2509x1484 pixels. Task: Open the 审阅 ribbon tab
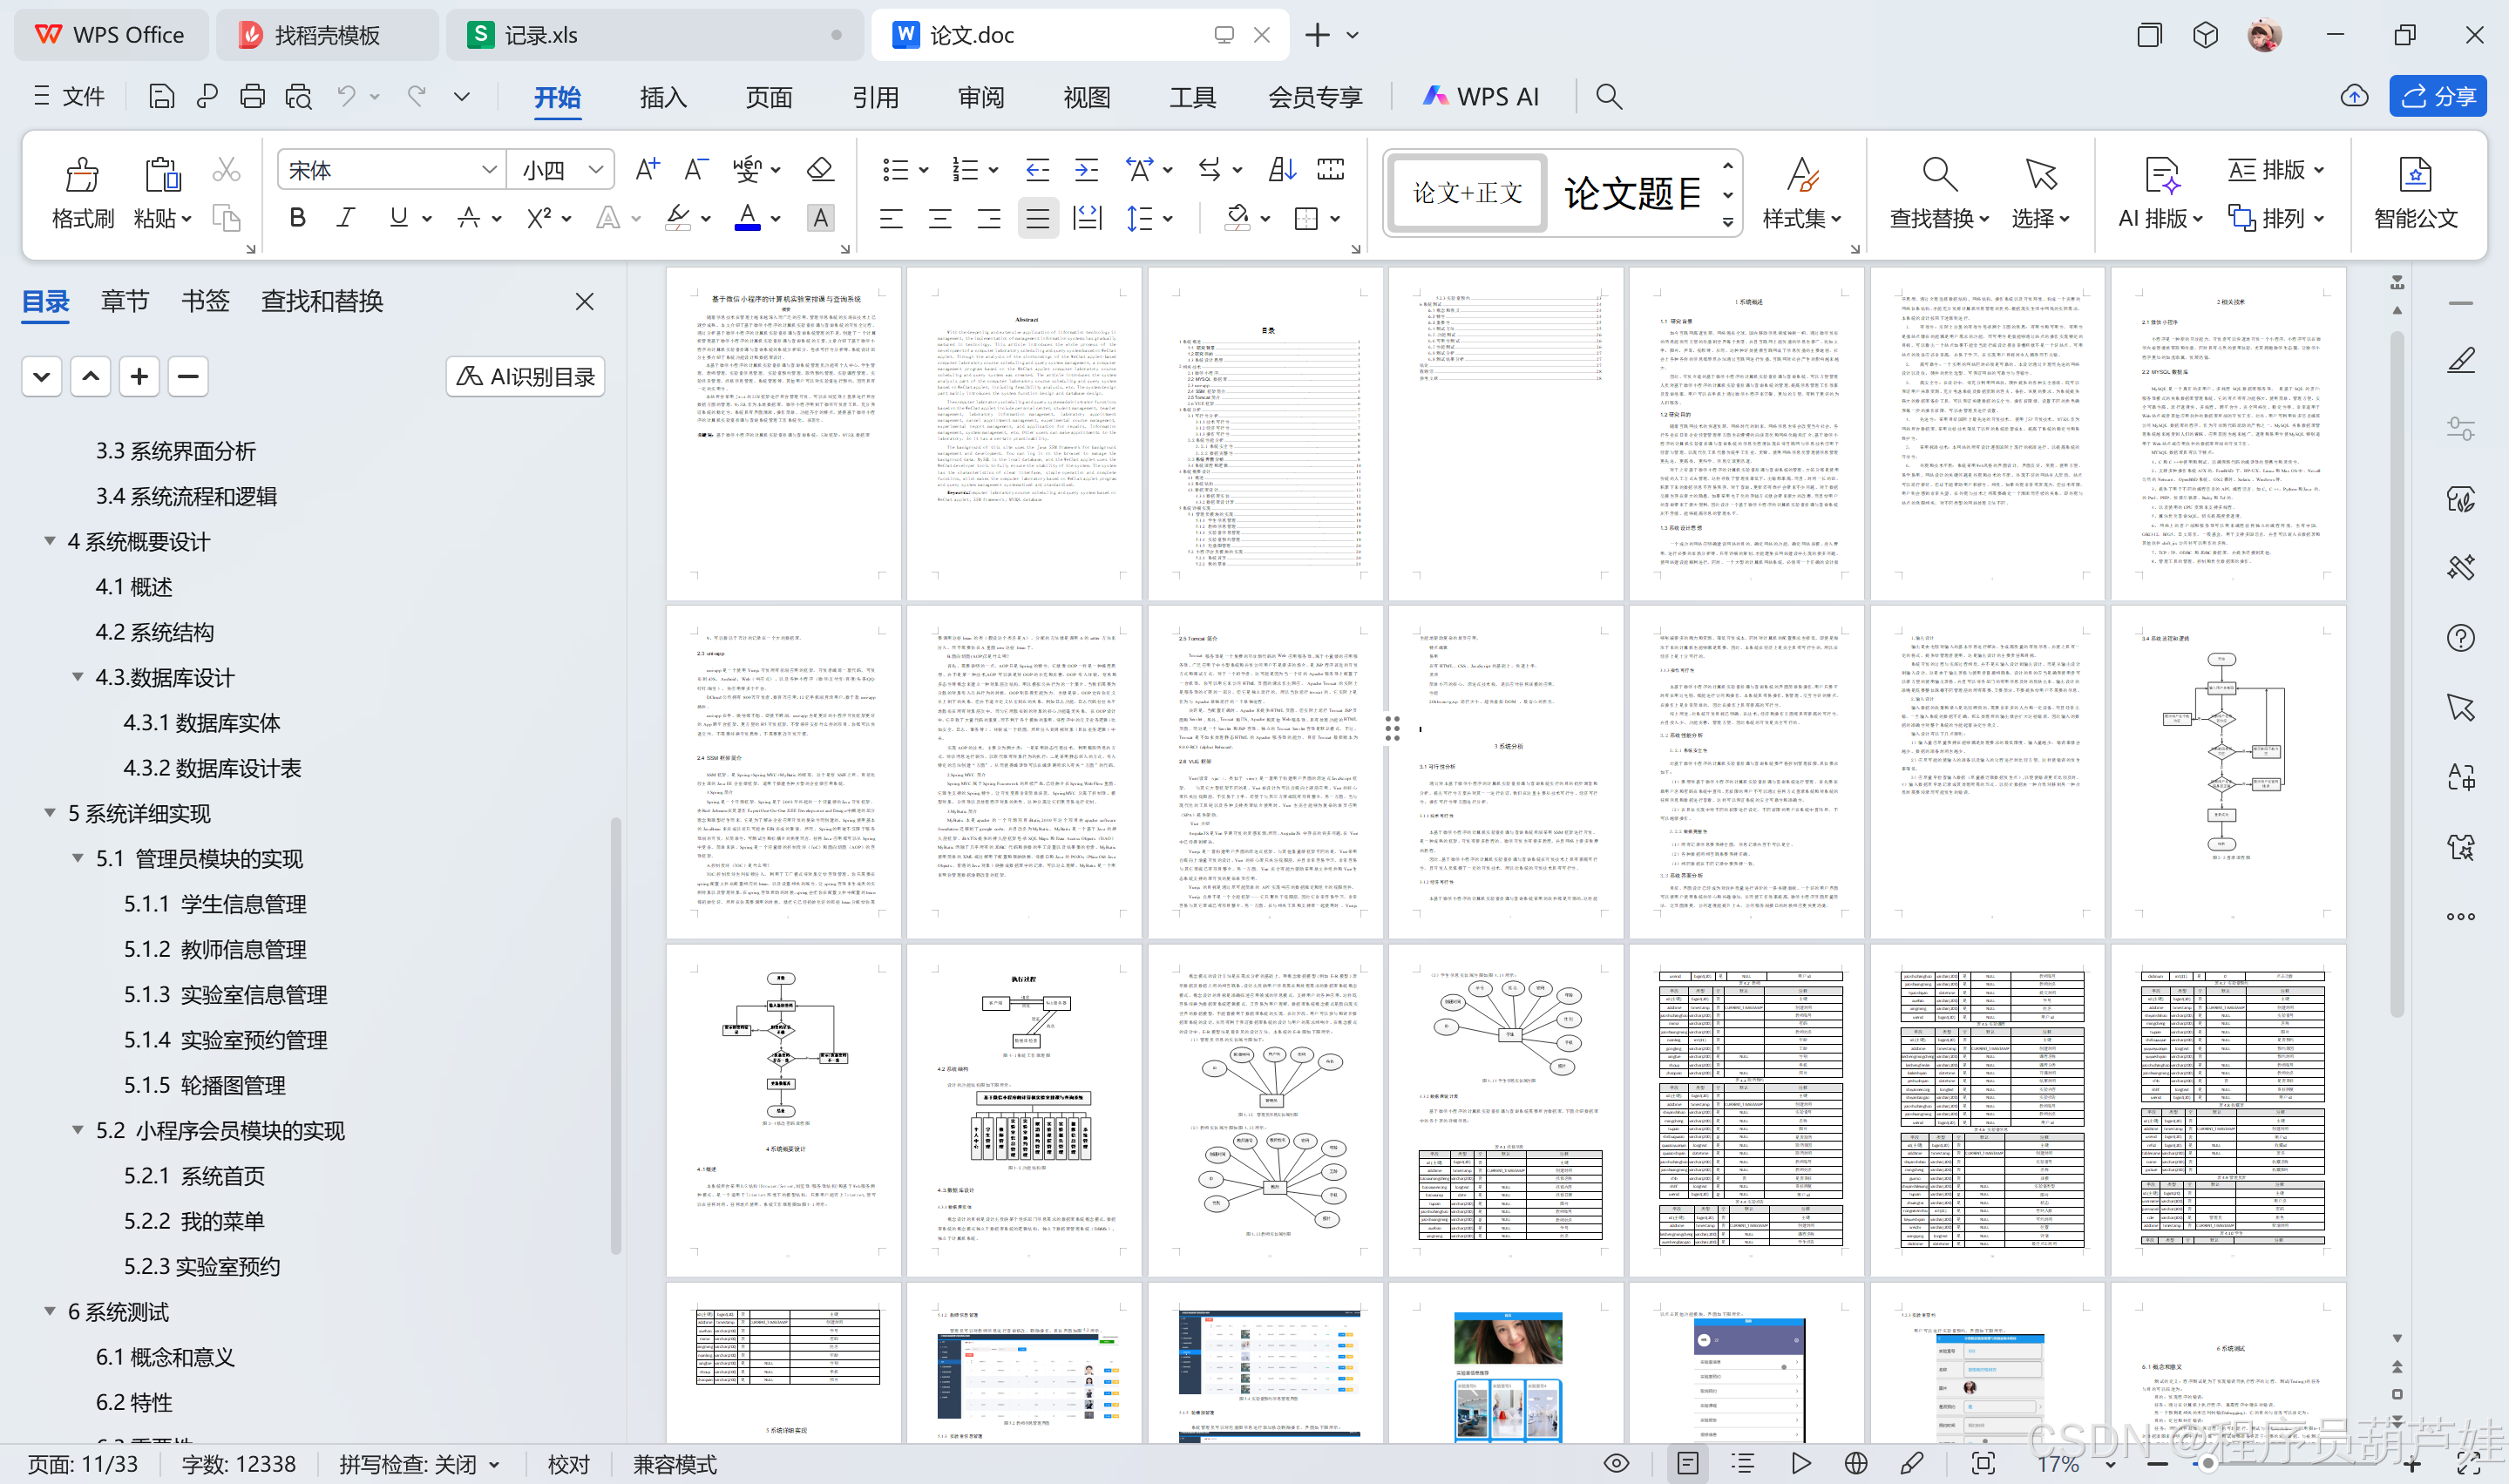[981, 97]
